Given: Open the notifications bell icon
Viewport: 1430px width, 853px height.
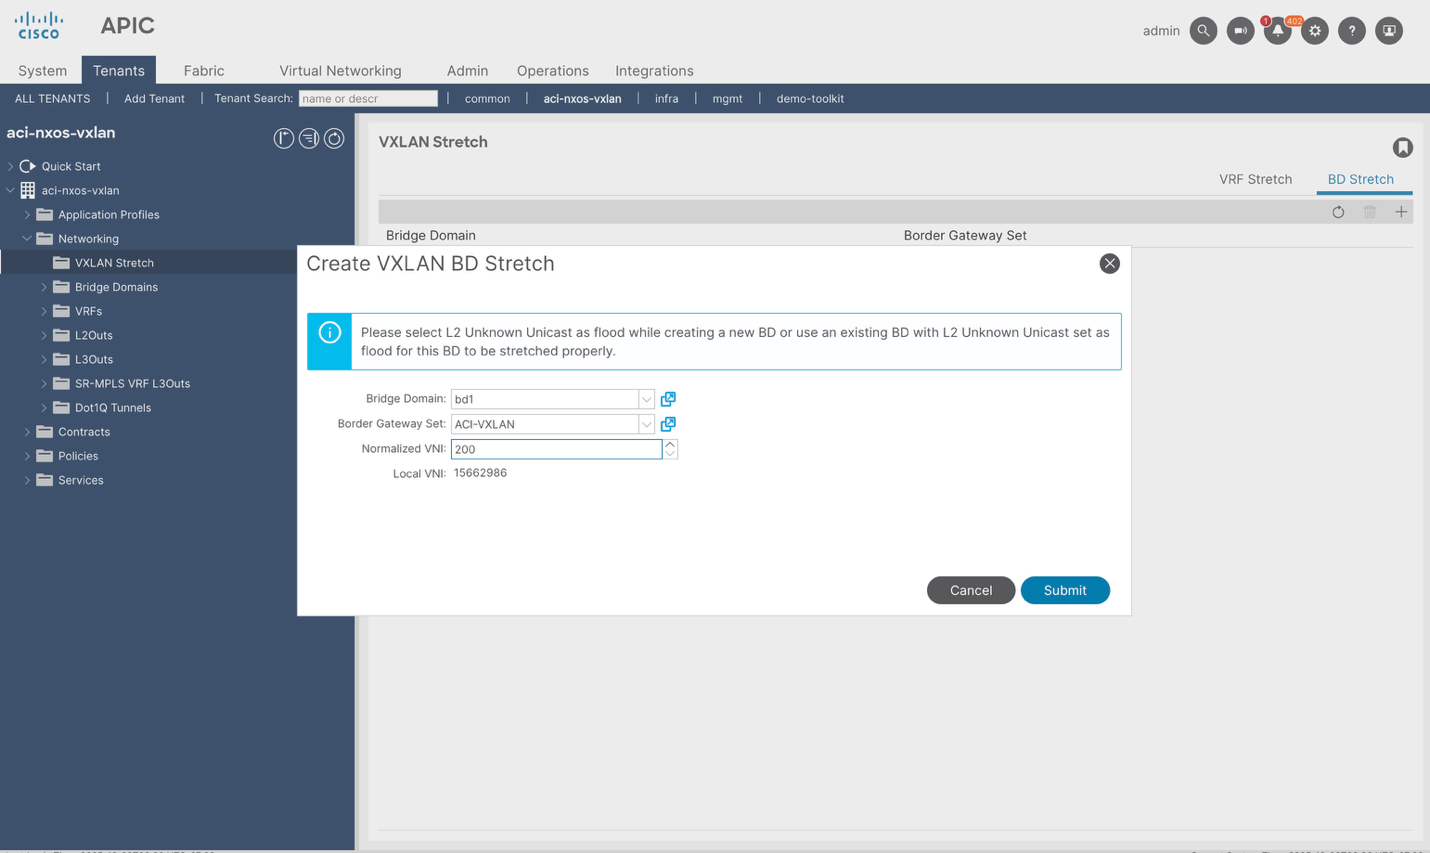Looking at the screenshot, I should (1277, 31).
